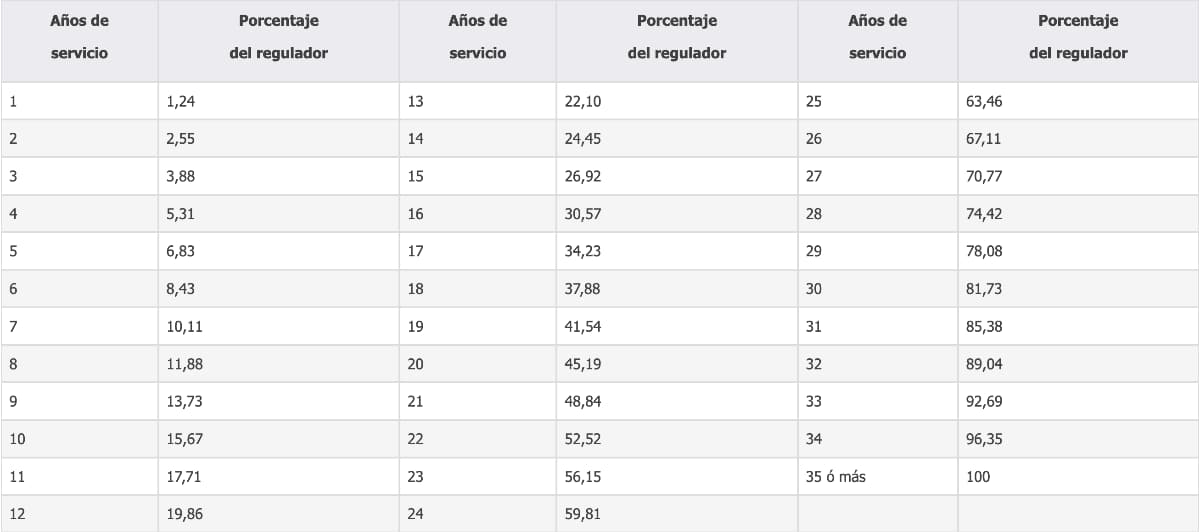Select the 52,52 percentage cell
This screenshot has height=532, width=1200.
(x=583, y=439)
